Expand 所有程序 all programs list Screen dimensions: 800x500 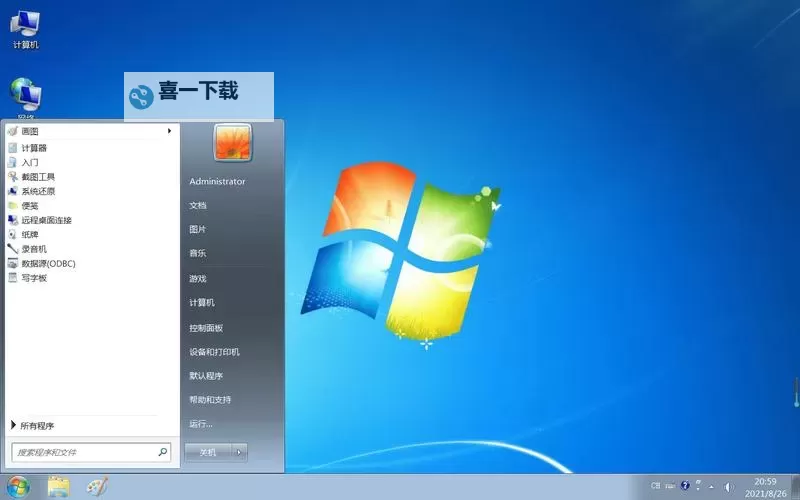tap(33, 426)
